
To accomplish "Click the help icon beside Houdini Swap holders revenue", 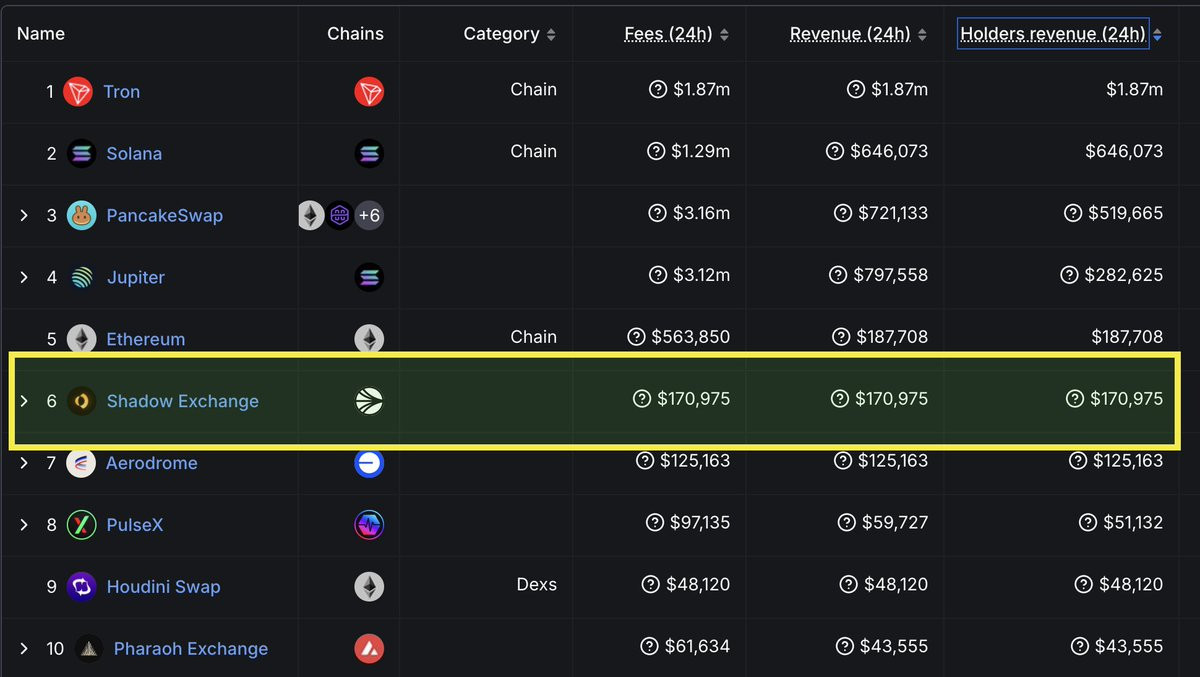I will tap(1083, 585).
